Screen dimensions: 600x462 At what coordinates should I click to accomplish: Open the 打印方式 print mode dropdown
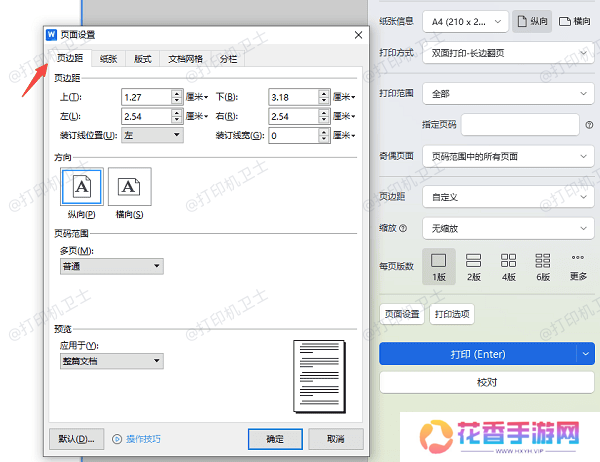pyautogui.click(x=508, y=53)
